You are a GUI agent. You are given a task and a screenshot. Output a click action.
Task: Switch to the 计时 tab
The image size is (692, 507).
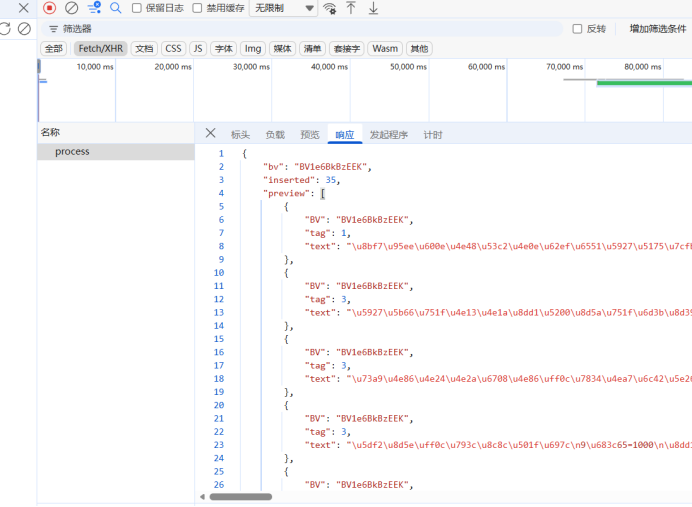coord(433,135)
